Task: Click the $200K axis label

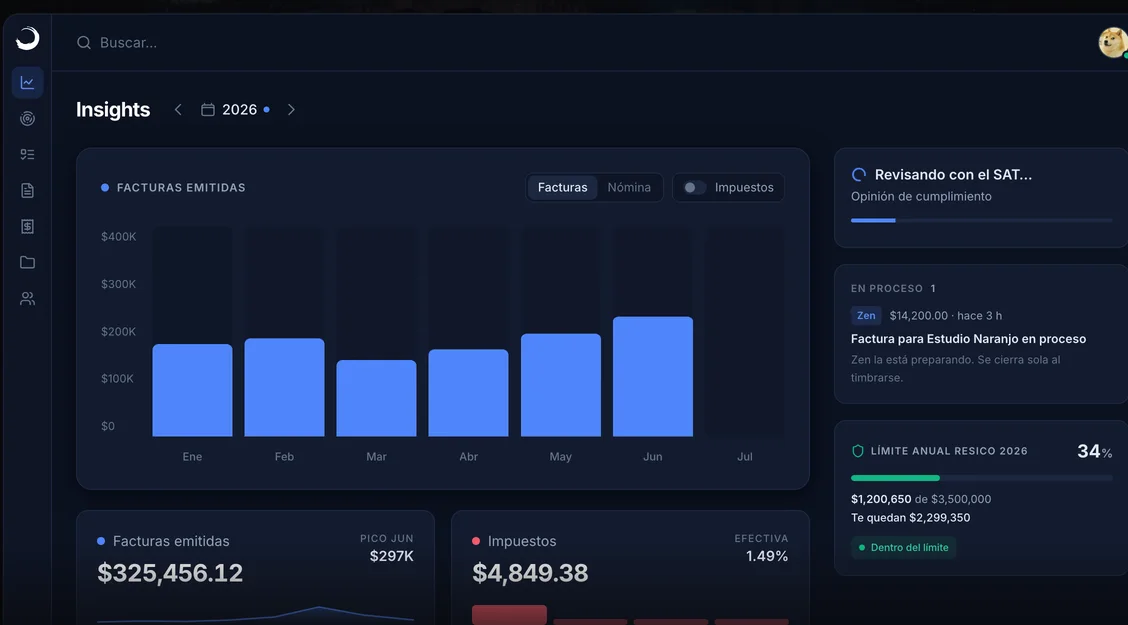Action: pyautogui.click(x=119, y=332)
